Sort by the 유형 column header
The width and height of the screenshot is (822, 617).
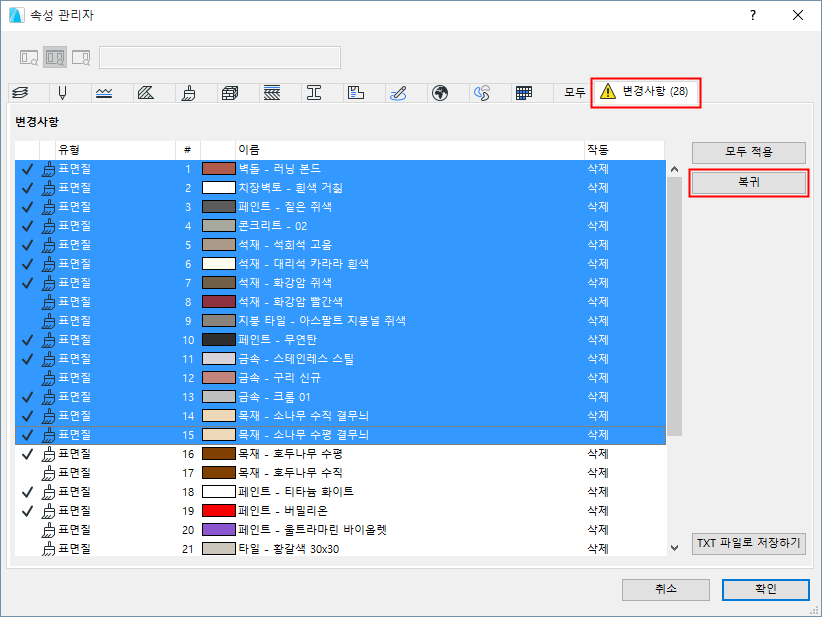pos(115,150)
